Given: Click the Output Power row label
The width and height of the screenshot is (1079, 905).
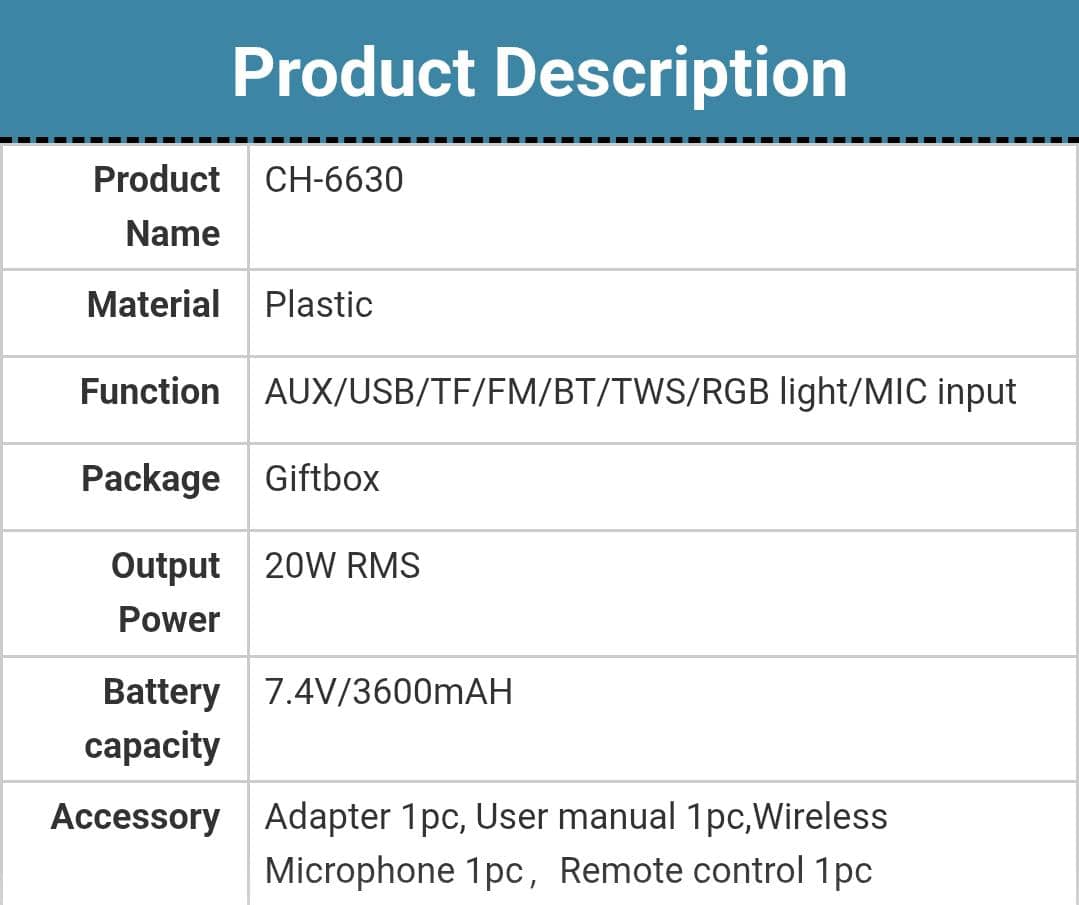Looking at the screenshot, I should pyautogui.click(x=166, y=592).
